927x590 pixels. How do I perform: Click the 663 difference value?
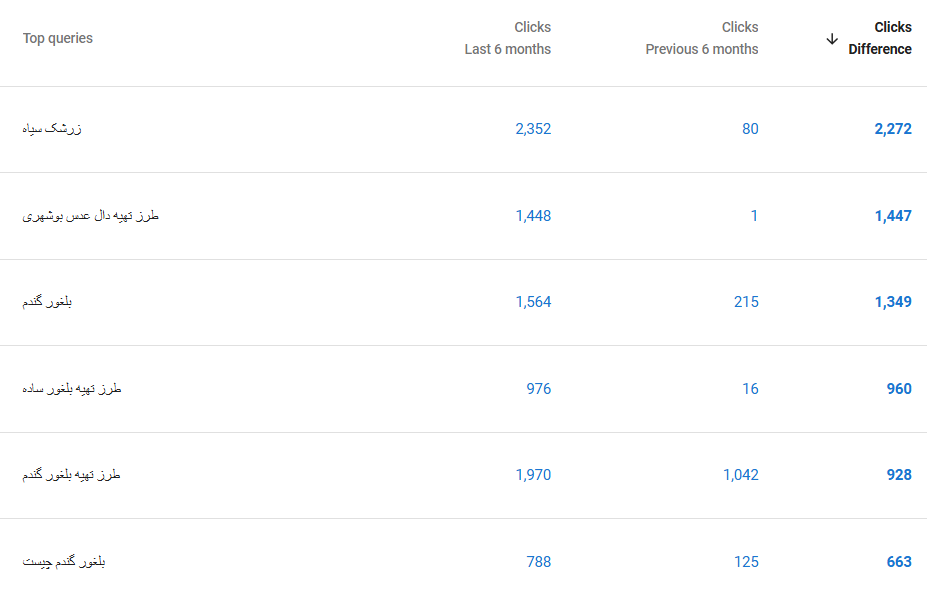(899, 562)
